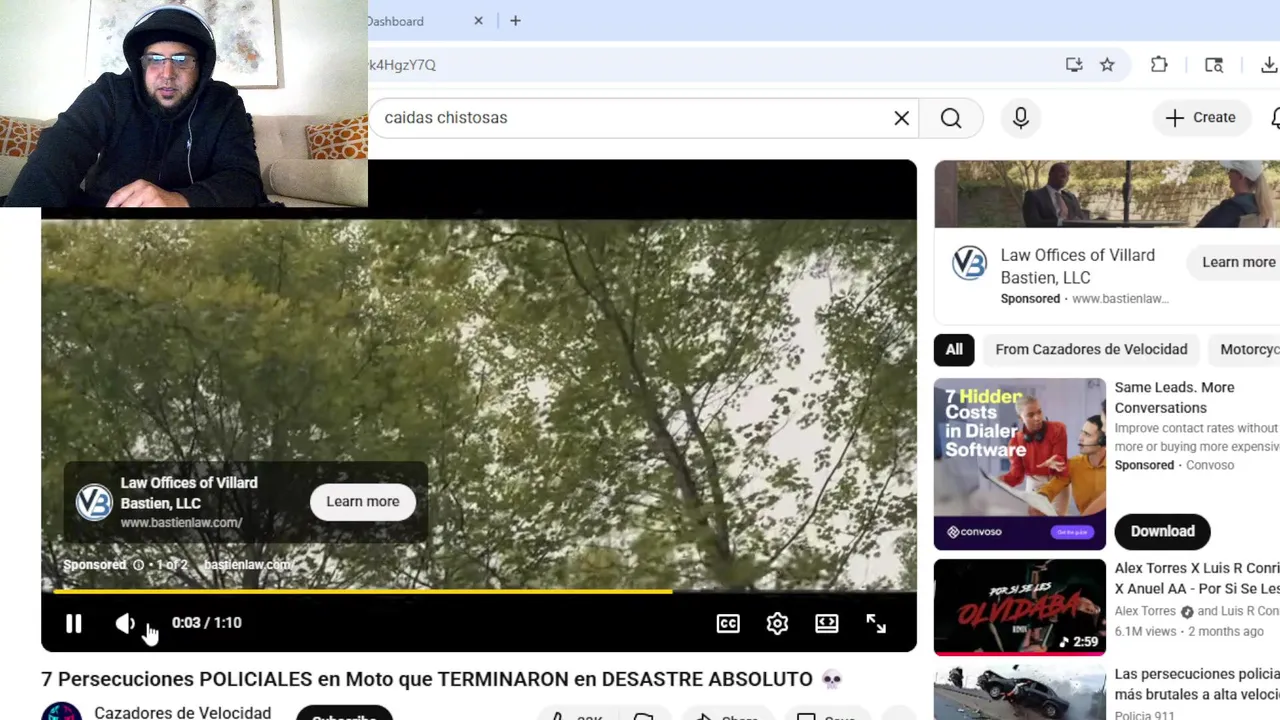1280x720 pixels.
Task: Click the Law Offices logo in sidebar ad
Action: 969,264
